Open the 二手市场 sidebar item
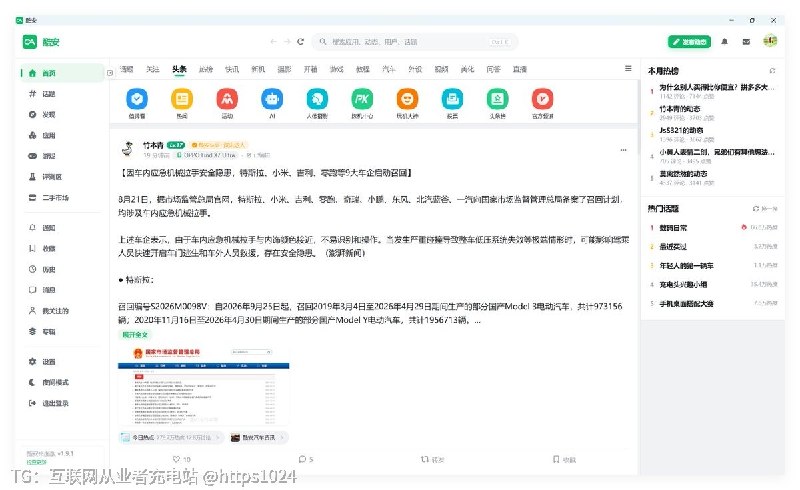 click(x=60, y=198)
